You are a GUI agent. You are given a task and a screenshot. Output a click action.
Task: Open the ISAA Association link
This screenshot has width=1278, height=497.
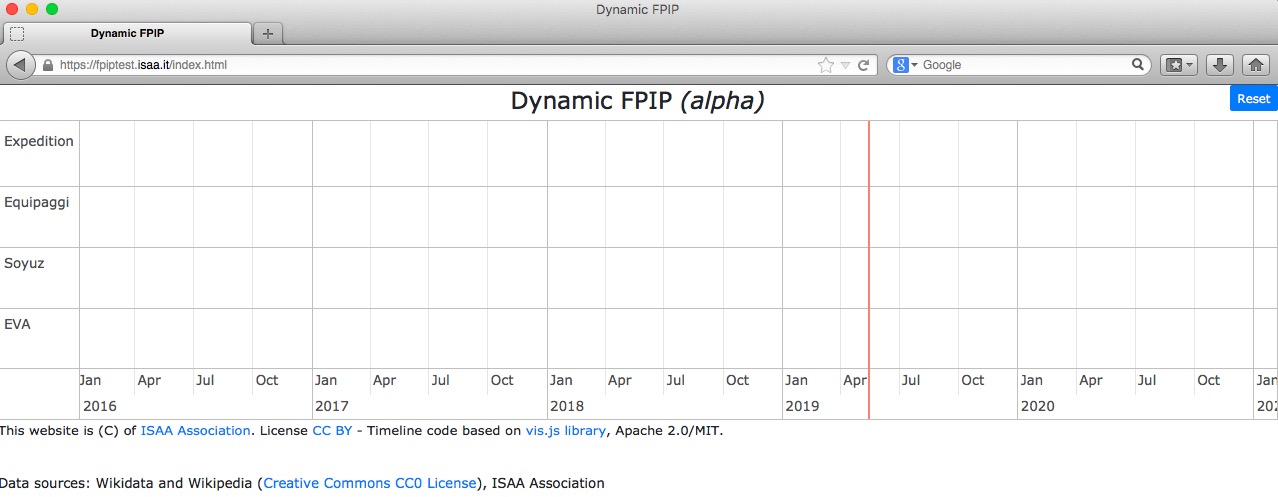tap(195, 431)
